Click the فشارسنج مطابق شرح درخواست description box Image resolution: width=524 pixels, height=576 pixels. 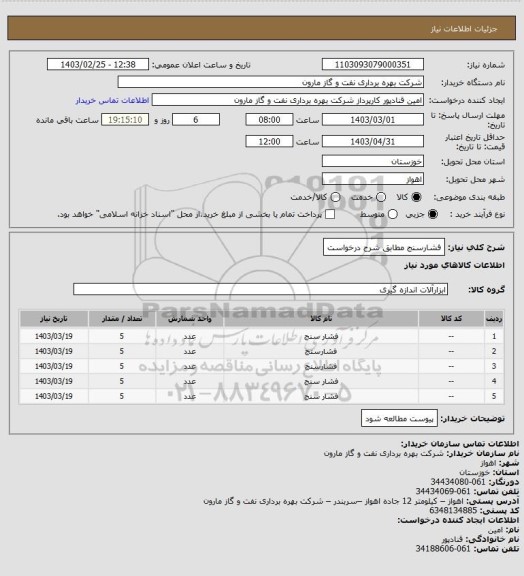pos(384,248)
